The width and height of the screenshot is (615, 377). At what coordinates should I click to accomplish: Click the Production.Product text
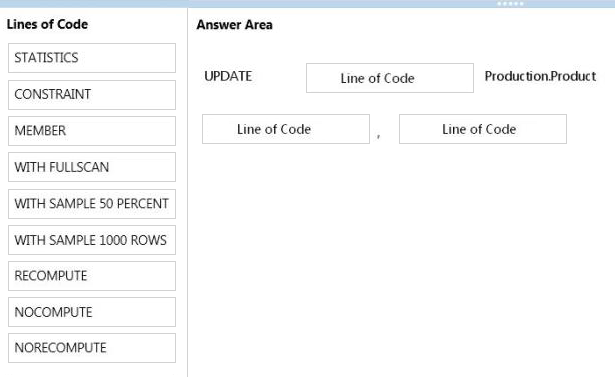[x=540, y=76]
